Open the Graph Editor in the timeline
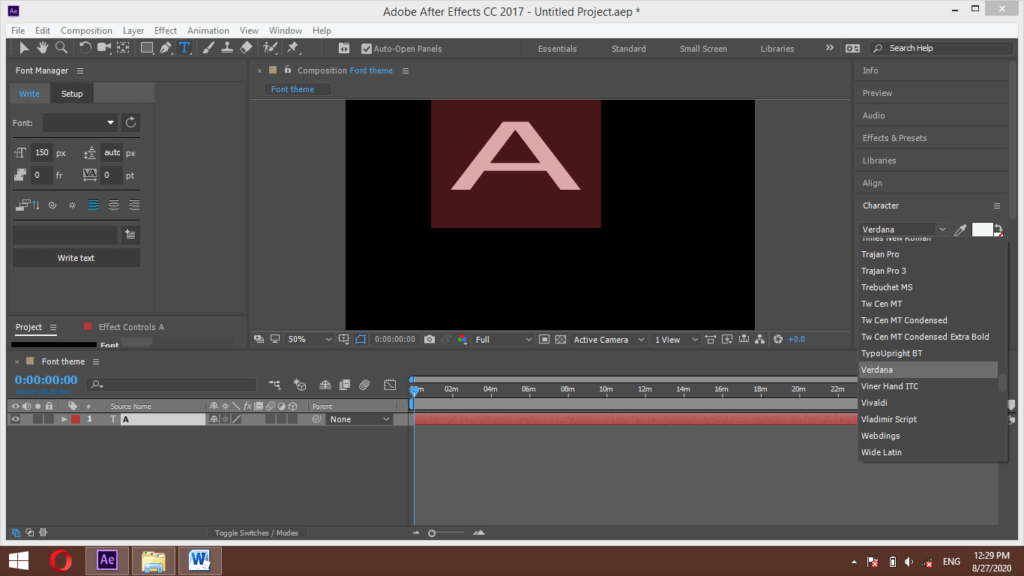This screenshot has width=1024, height=576. pyautogui.click(x=389, y=384)
